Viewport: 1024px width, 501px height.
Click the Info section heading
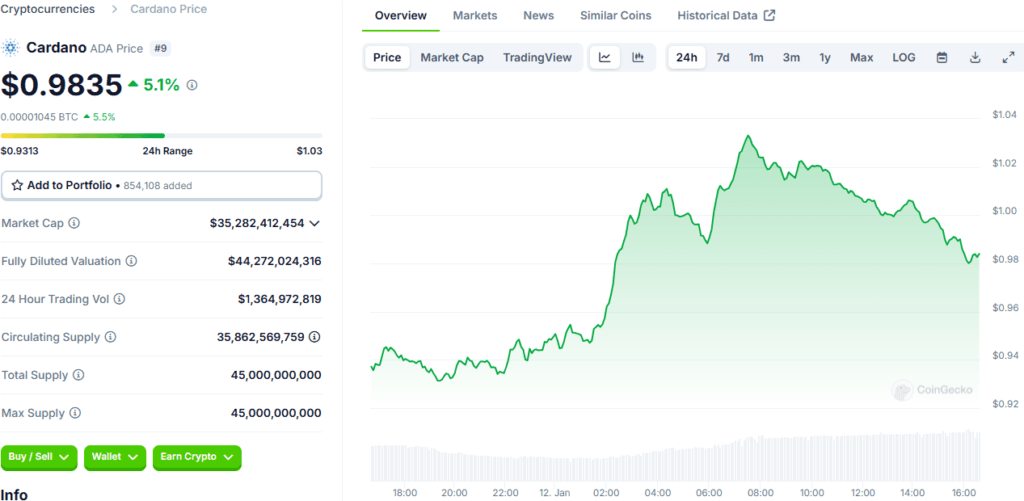click(x=14, y=494)
